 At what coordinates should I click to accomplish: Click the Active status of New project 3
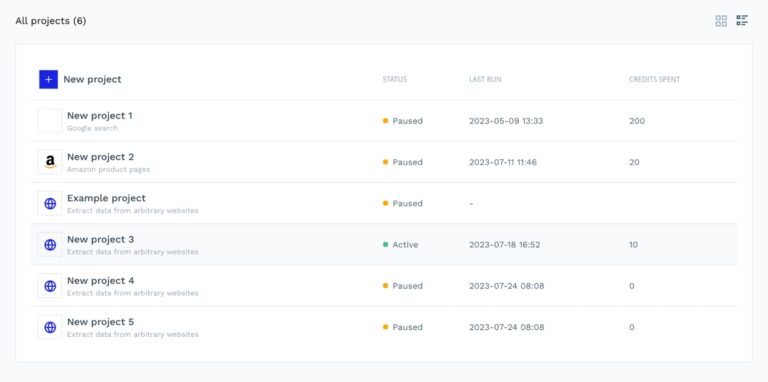(x=401, y=244)
